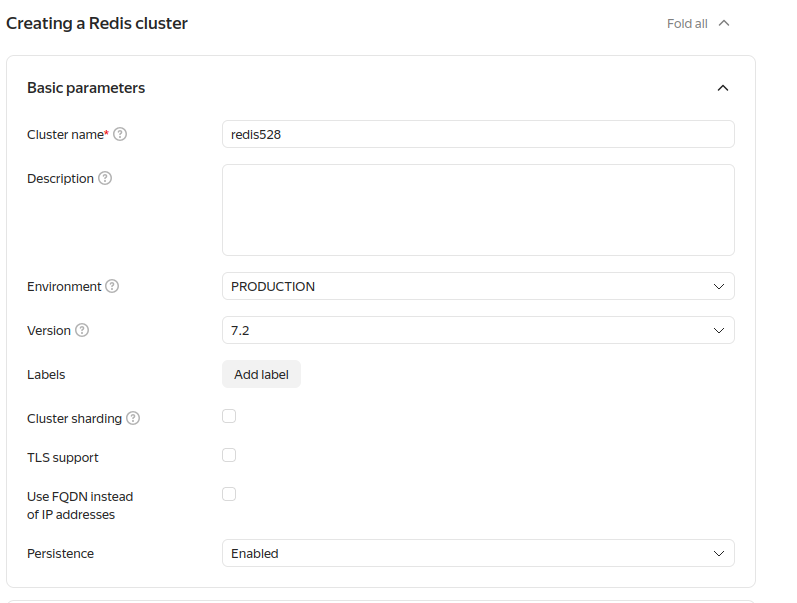This screenshot has height=603, width=797.
Task: Click help icon next to Environment
Action: coord(112,286)
